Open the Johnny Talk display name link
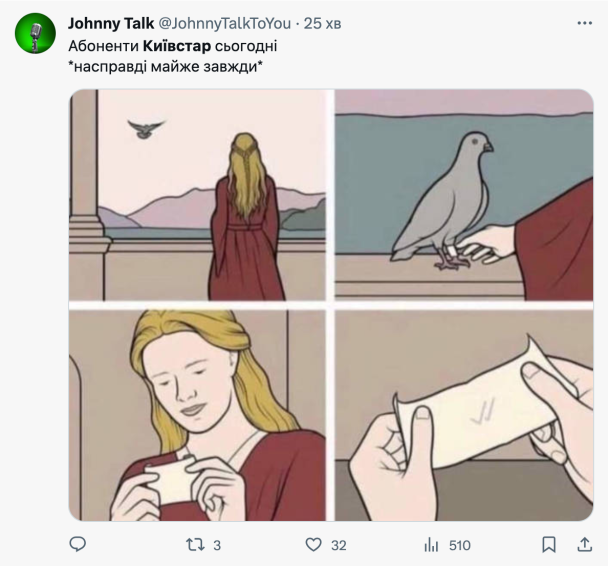The width and height of the screenshot is (608, 566). 110,22
